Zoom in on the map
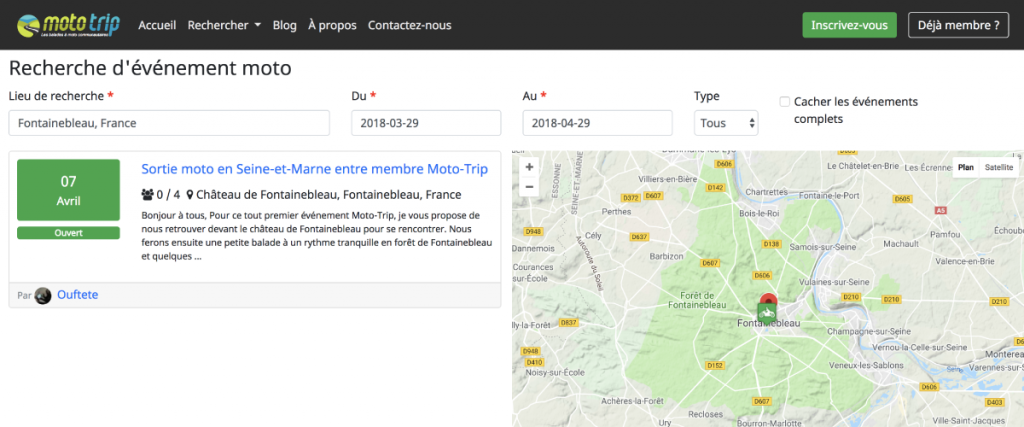 point(529,167)
